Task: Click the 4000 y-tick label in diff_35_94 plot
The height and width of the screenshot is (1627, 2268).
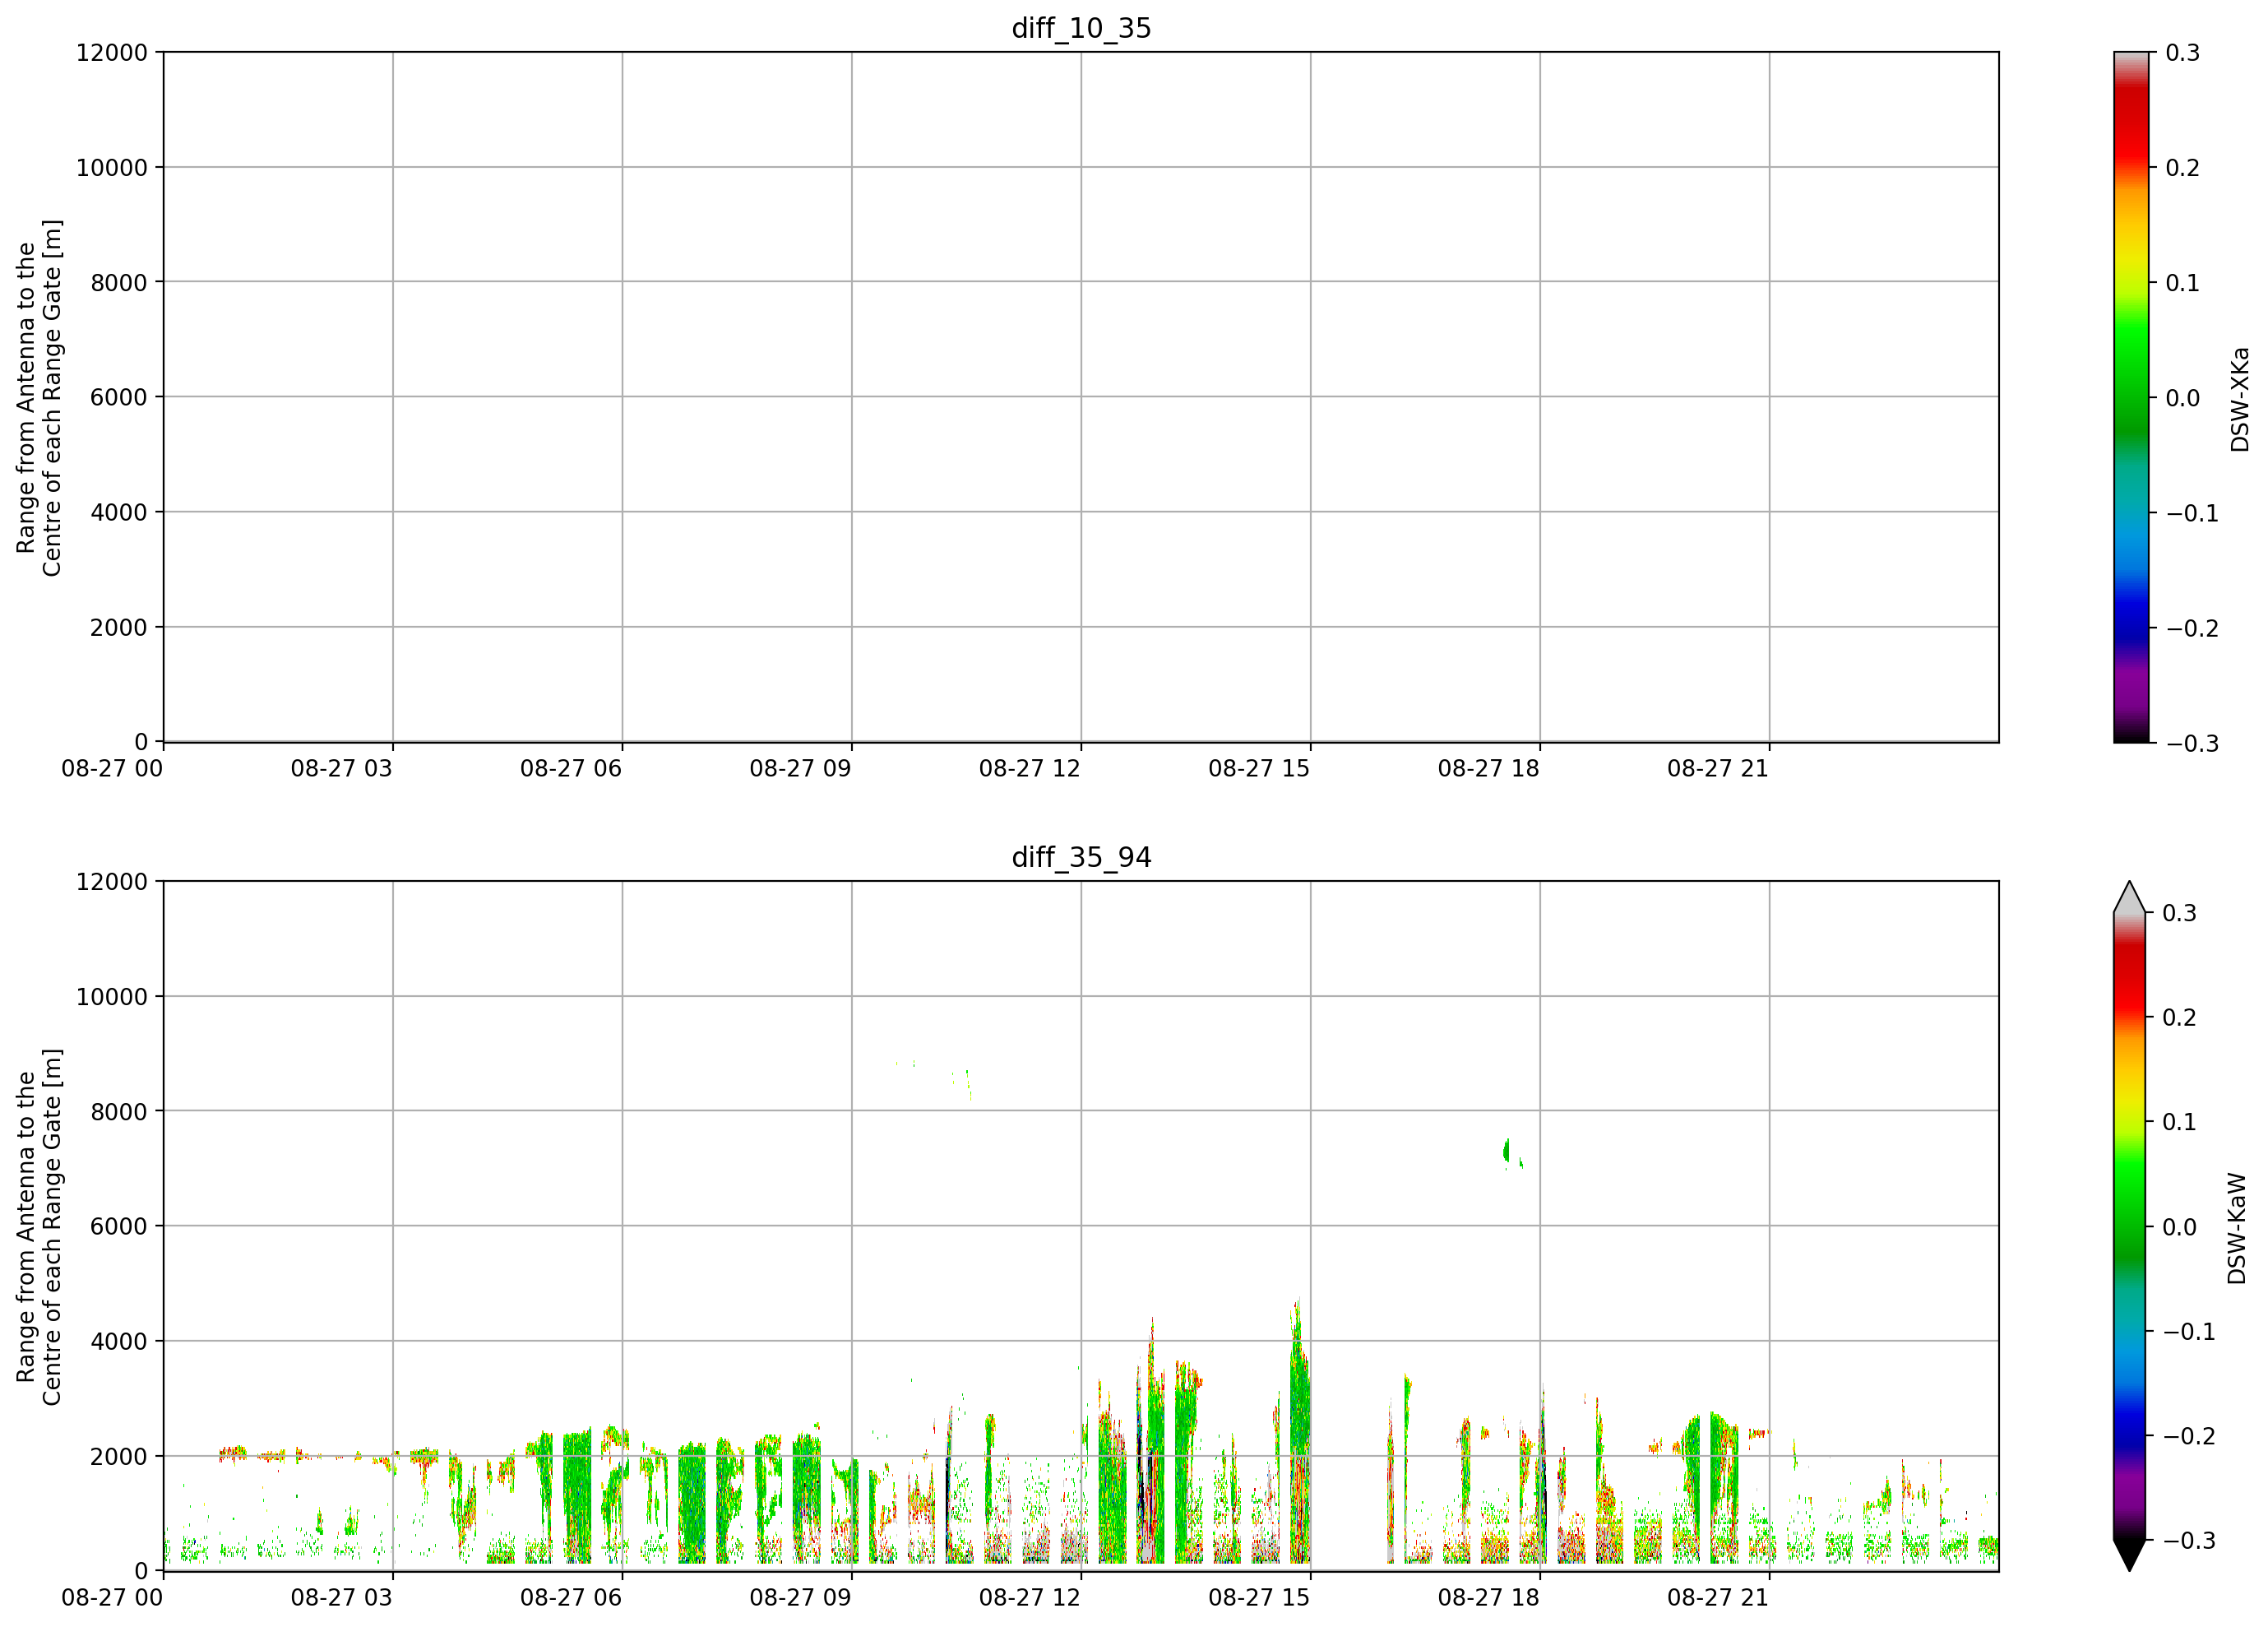Action: coord(118,1341)
